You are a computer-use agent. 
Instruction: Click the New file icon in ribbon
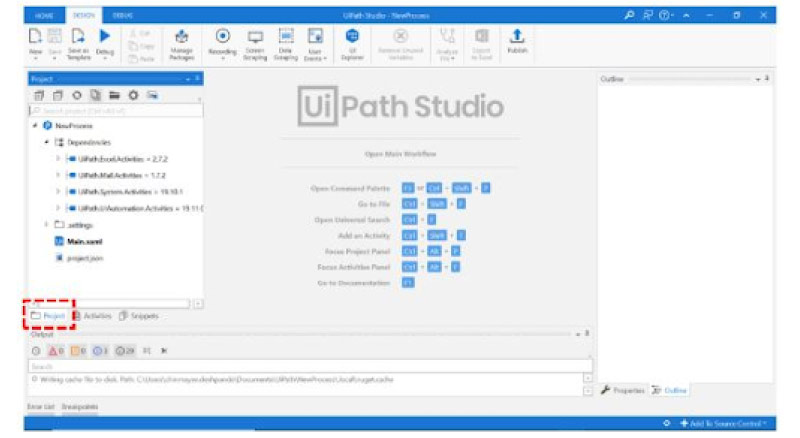click(x=35, y=37)
